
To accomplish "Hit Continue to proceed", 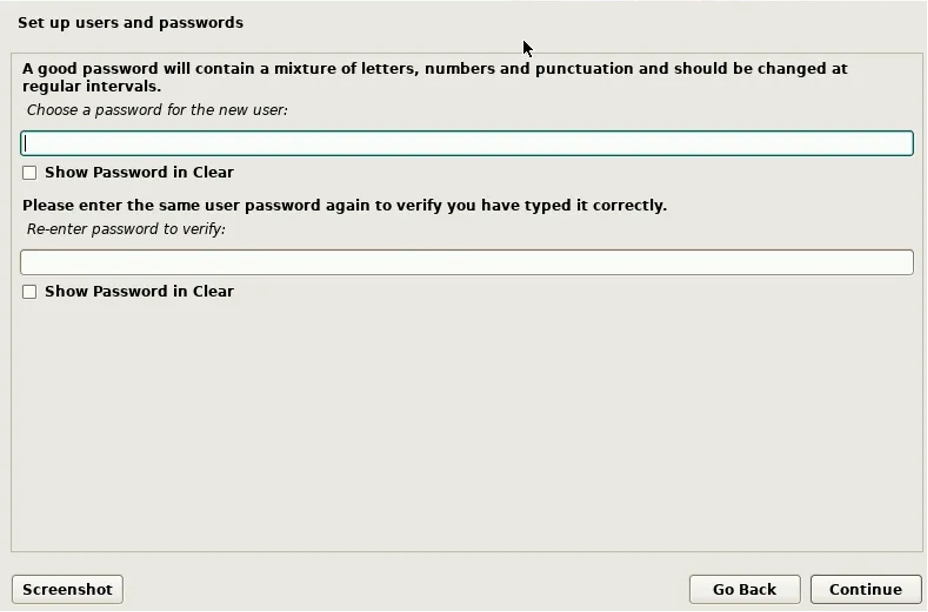I will coord(865,589).
